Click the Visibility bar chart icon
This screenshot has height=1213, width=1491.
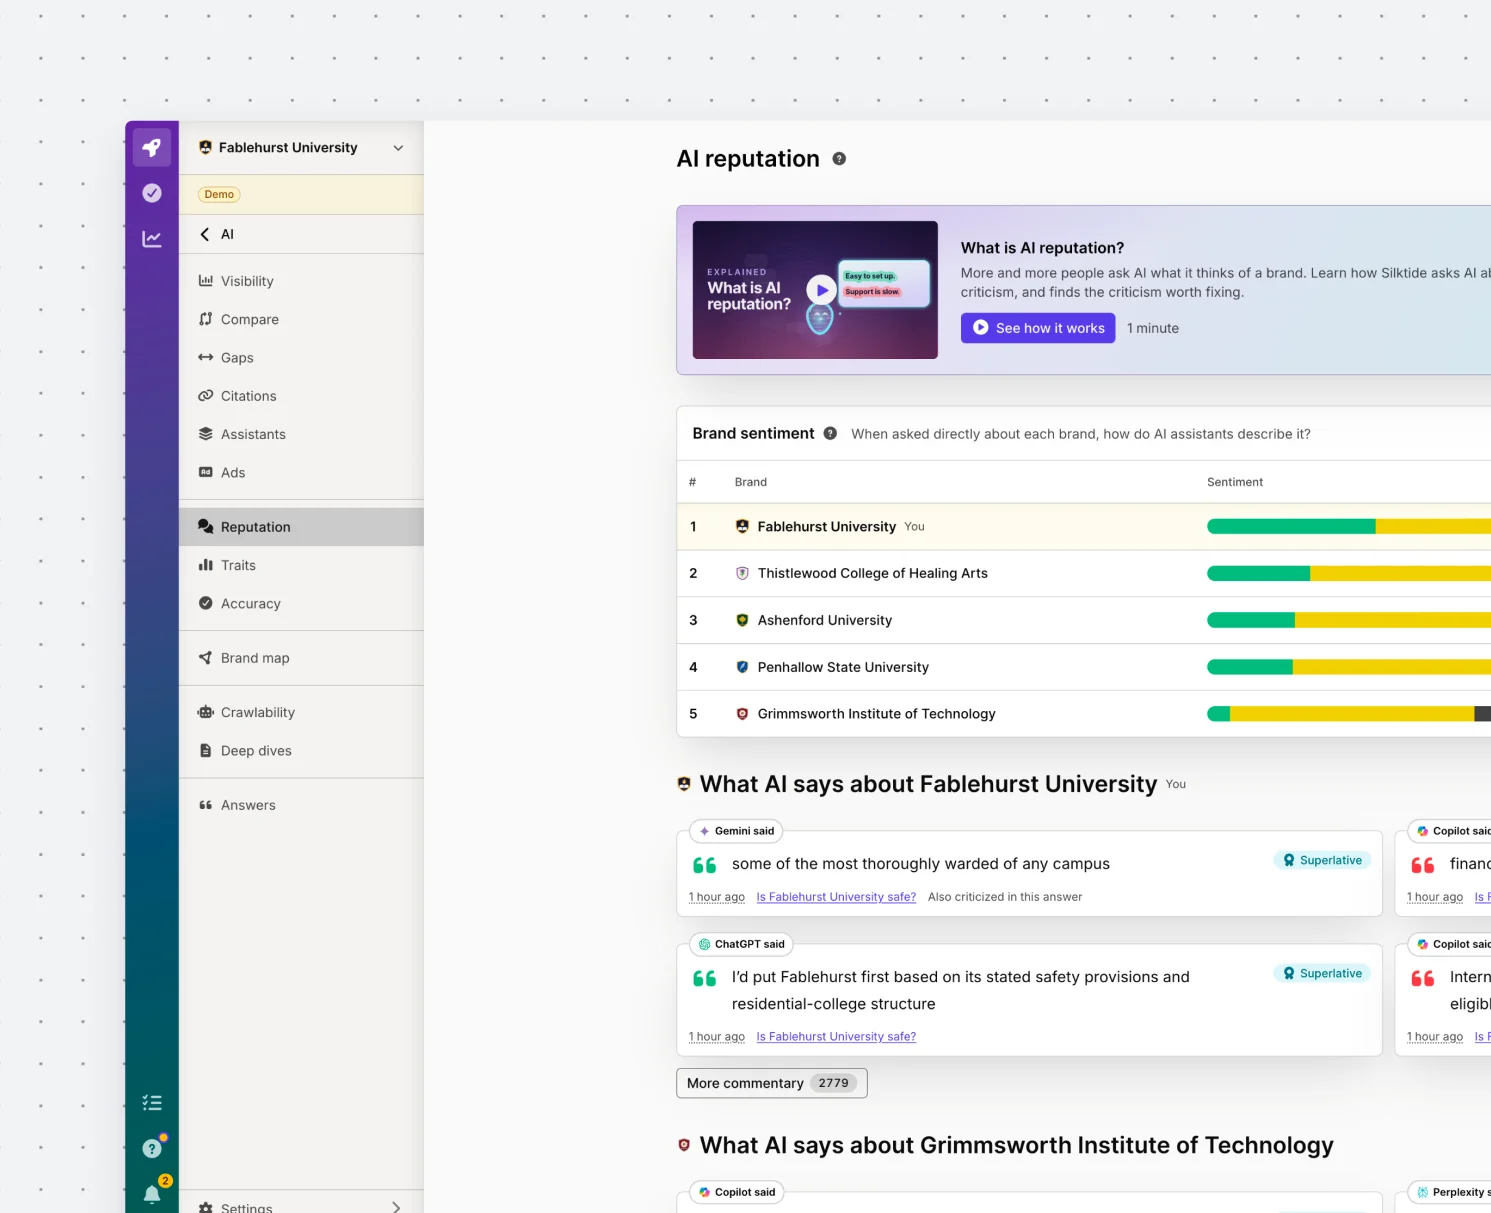(x=206, y=281)
